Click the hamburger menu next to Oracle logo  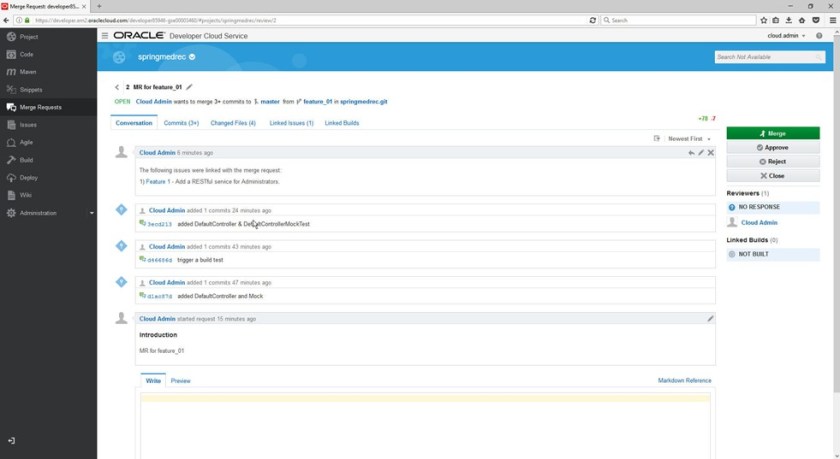(x=105, y=36)
